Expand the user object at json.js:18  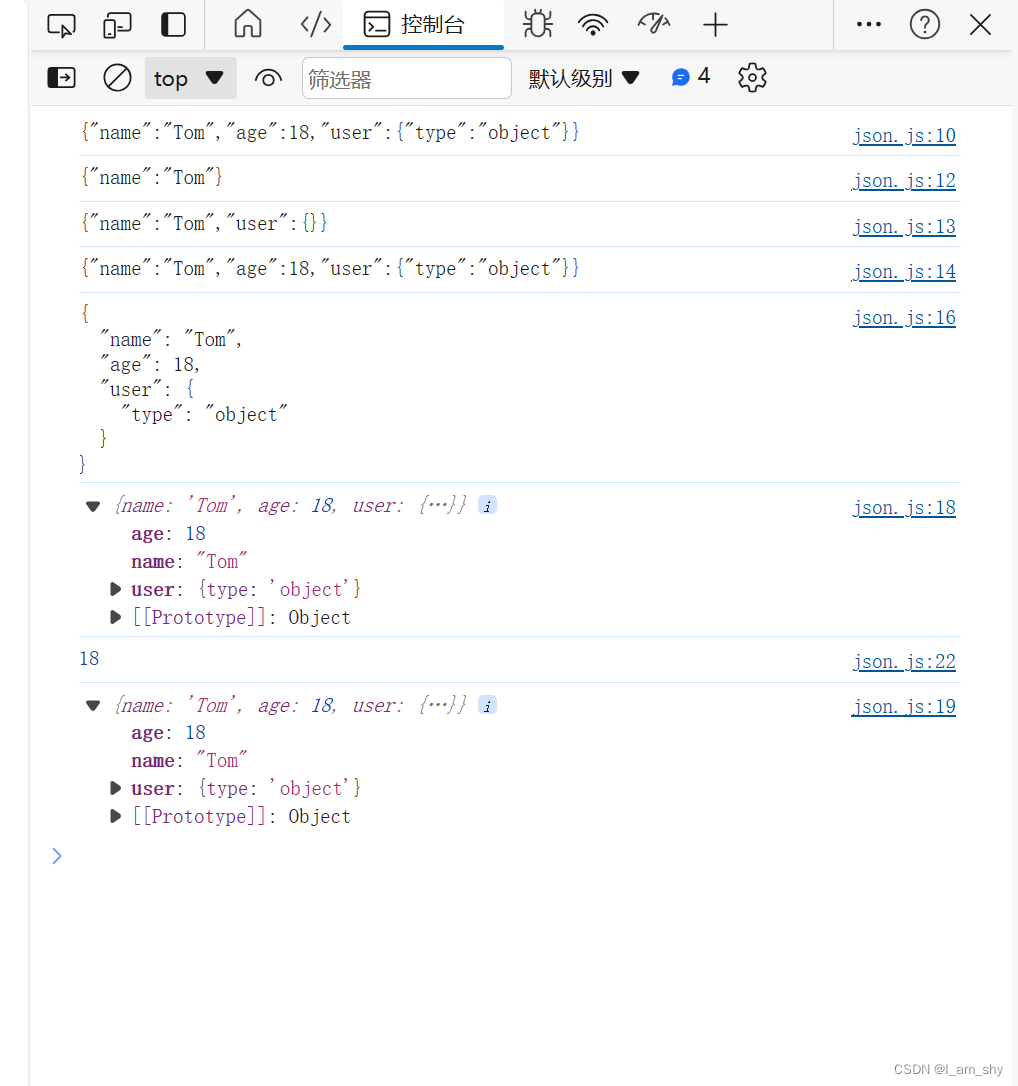(x=115, y=589)
